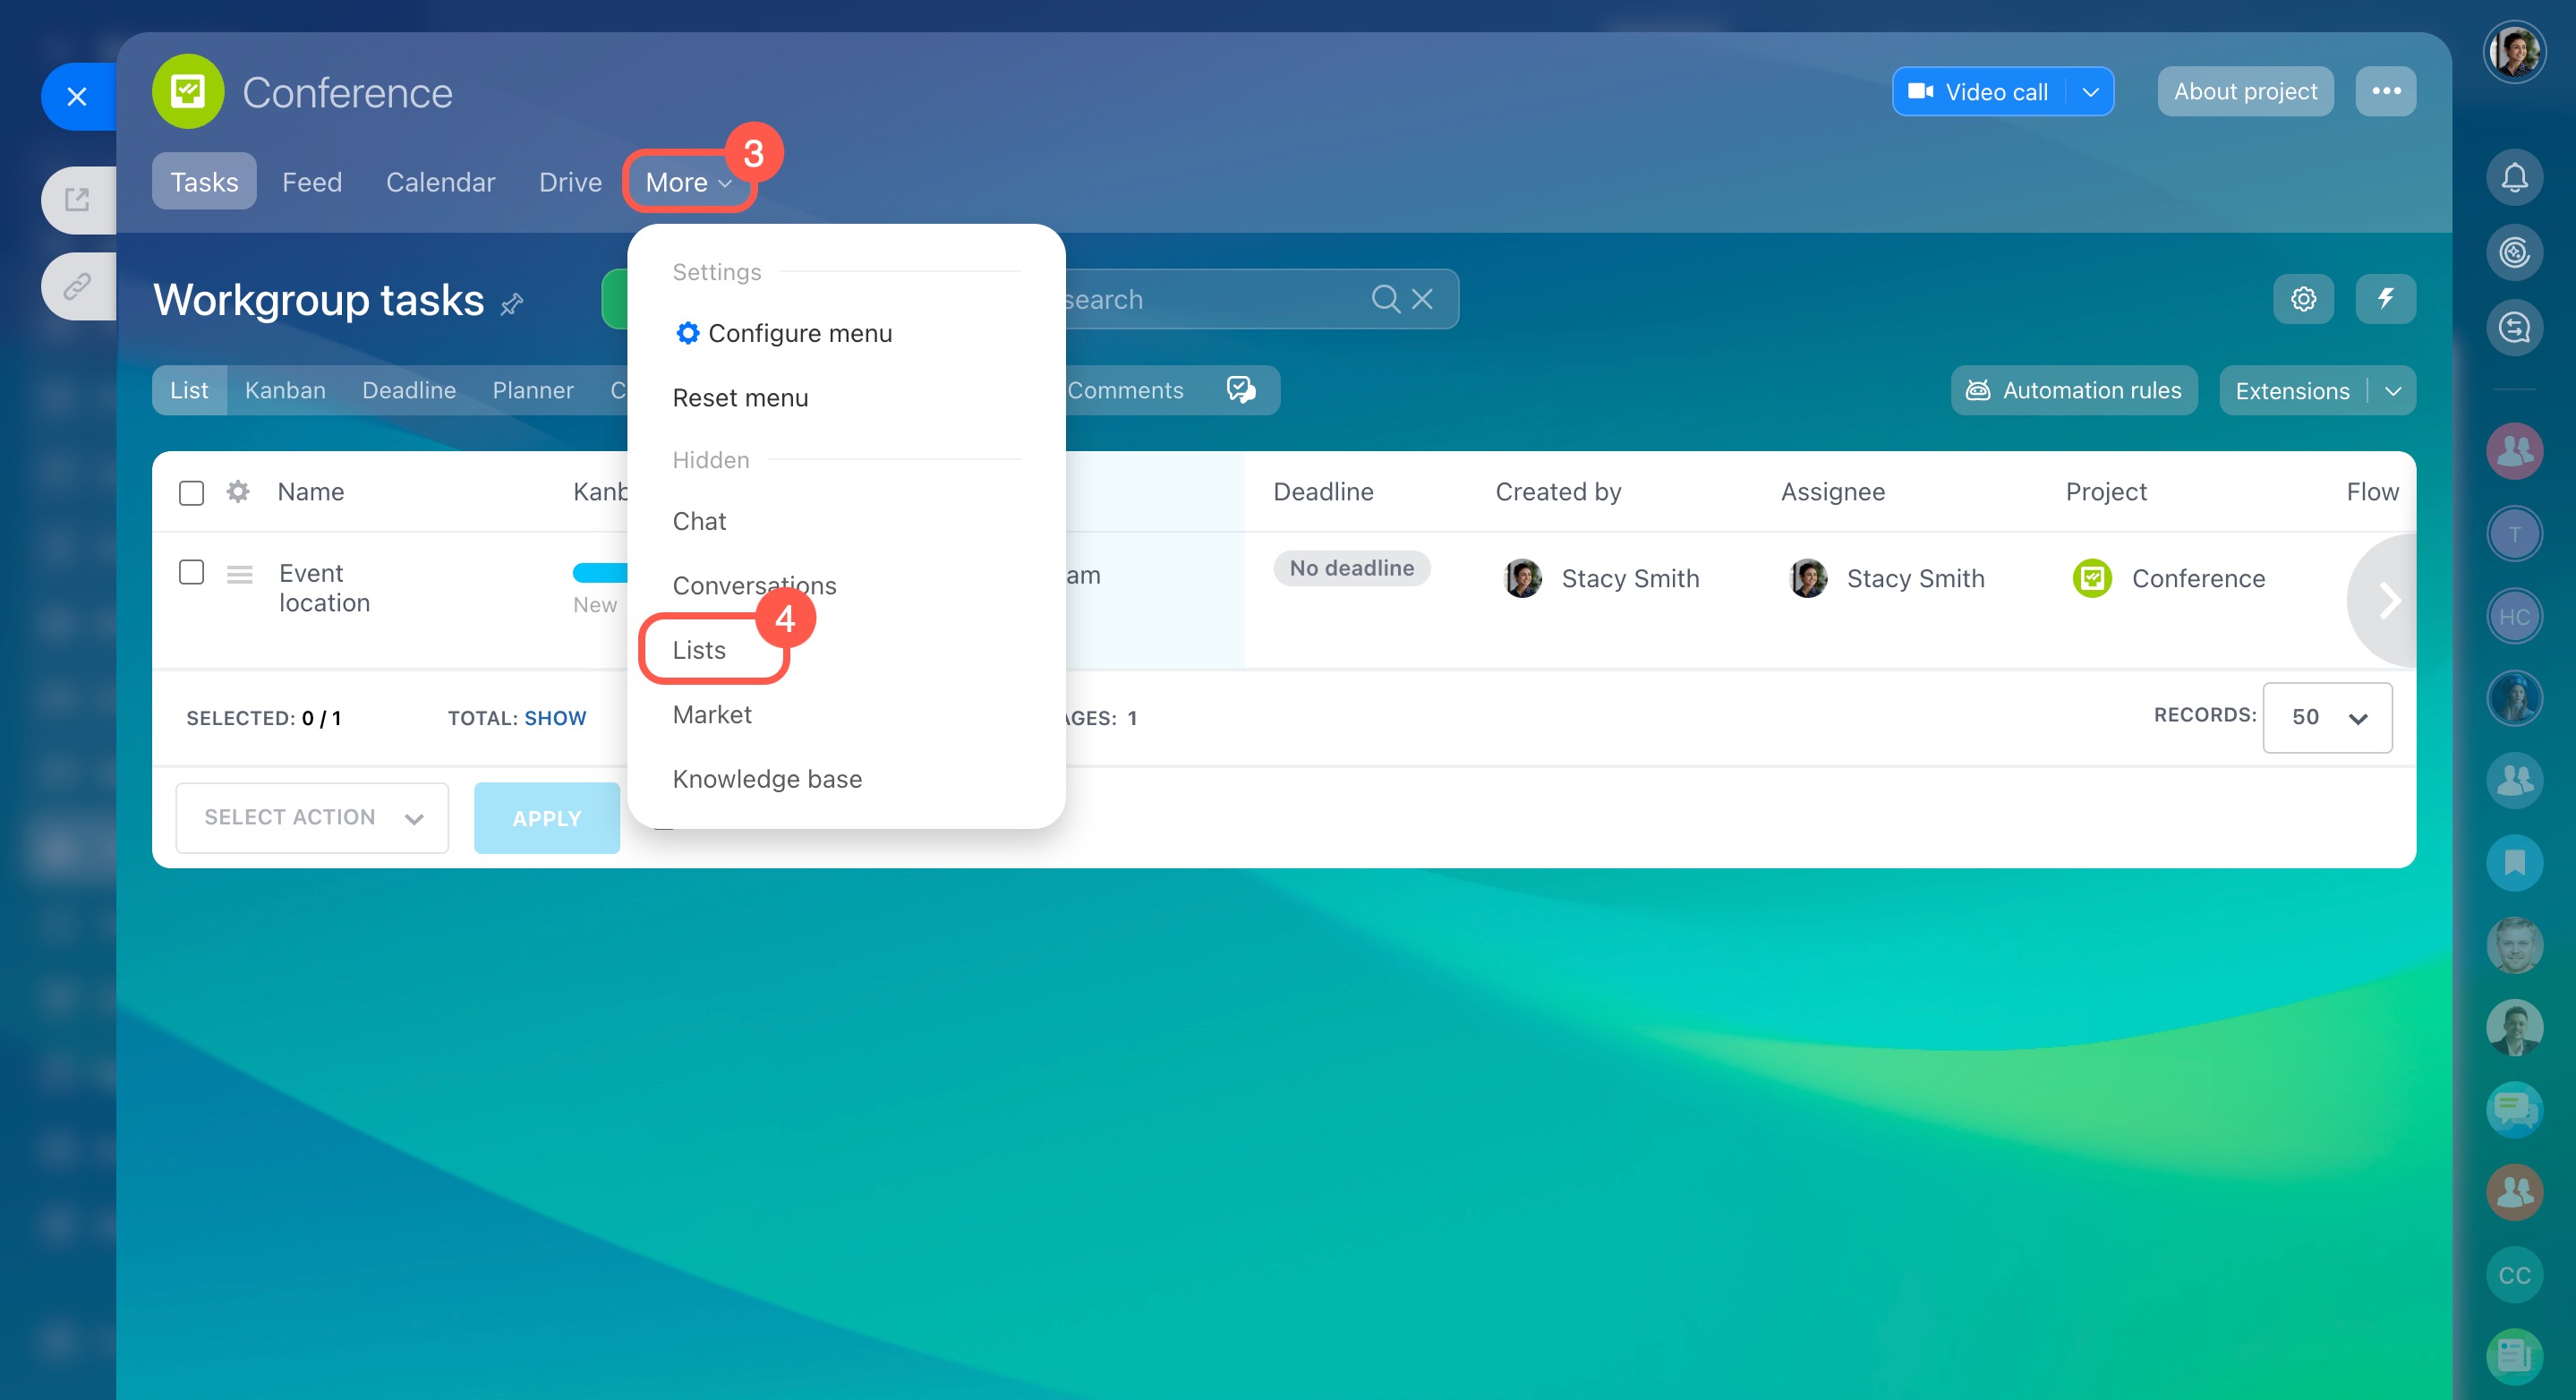
Task: Open the chat search icon in right sidebar
Action: [2514, 327]
